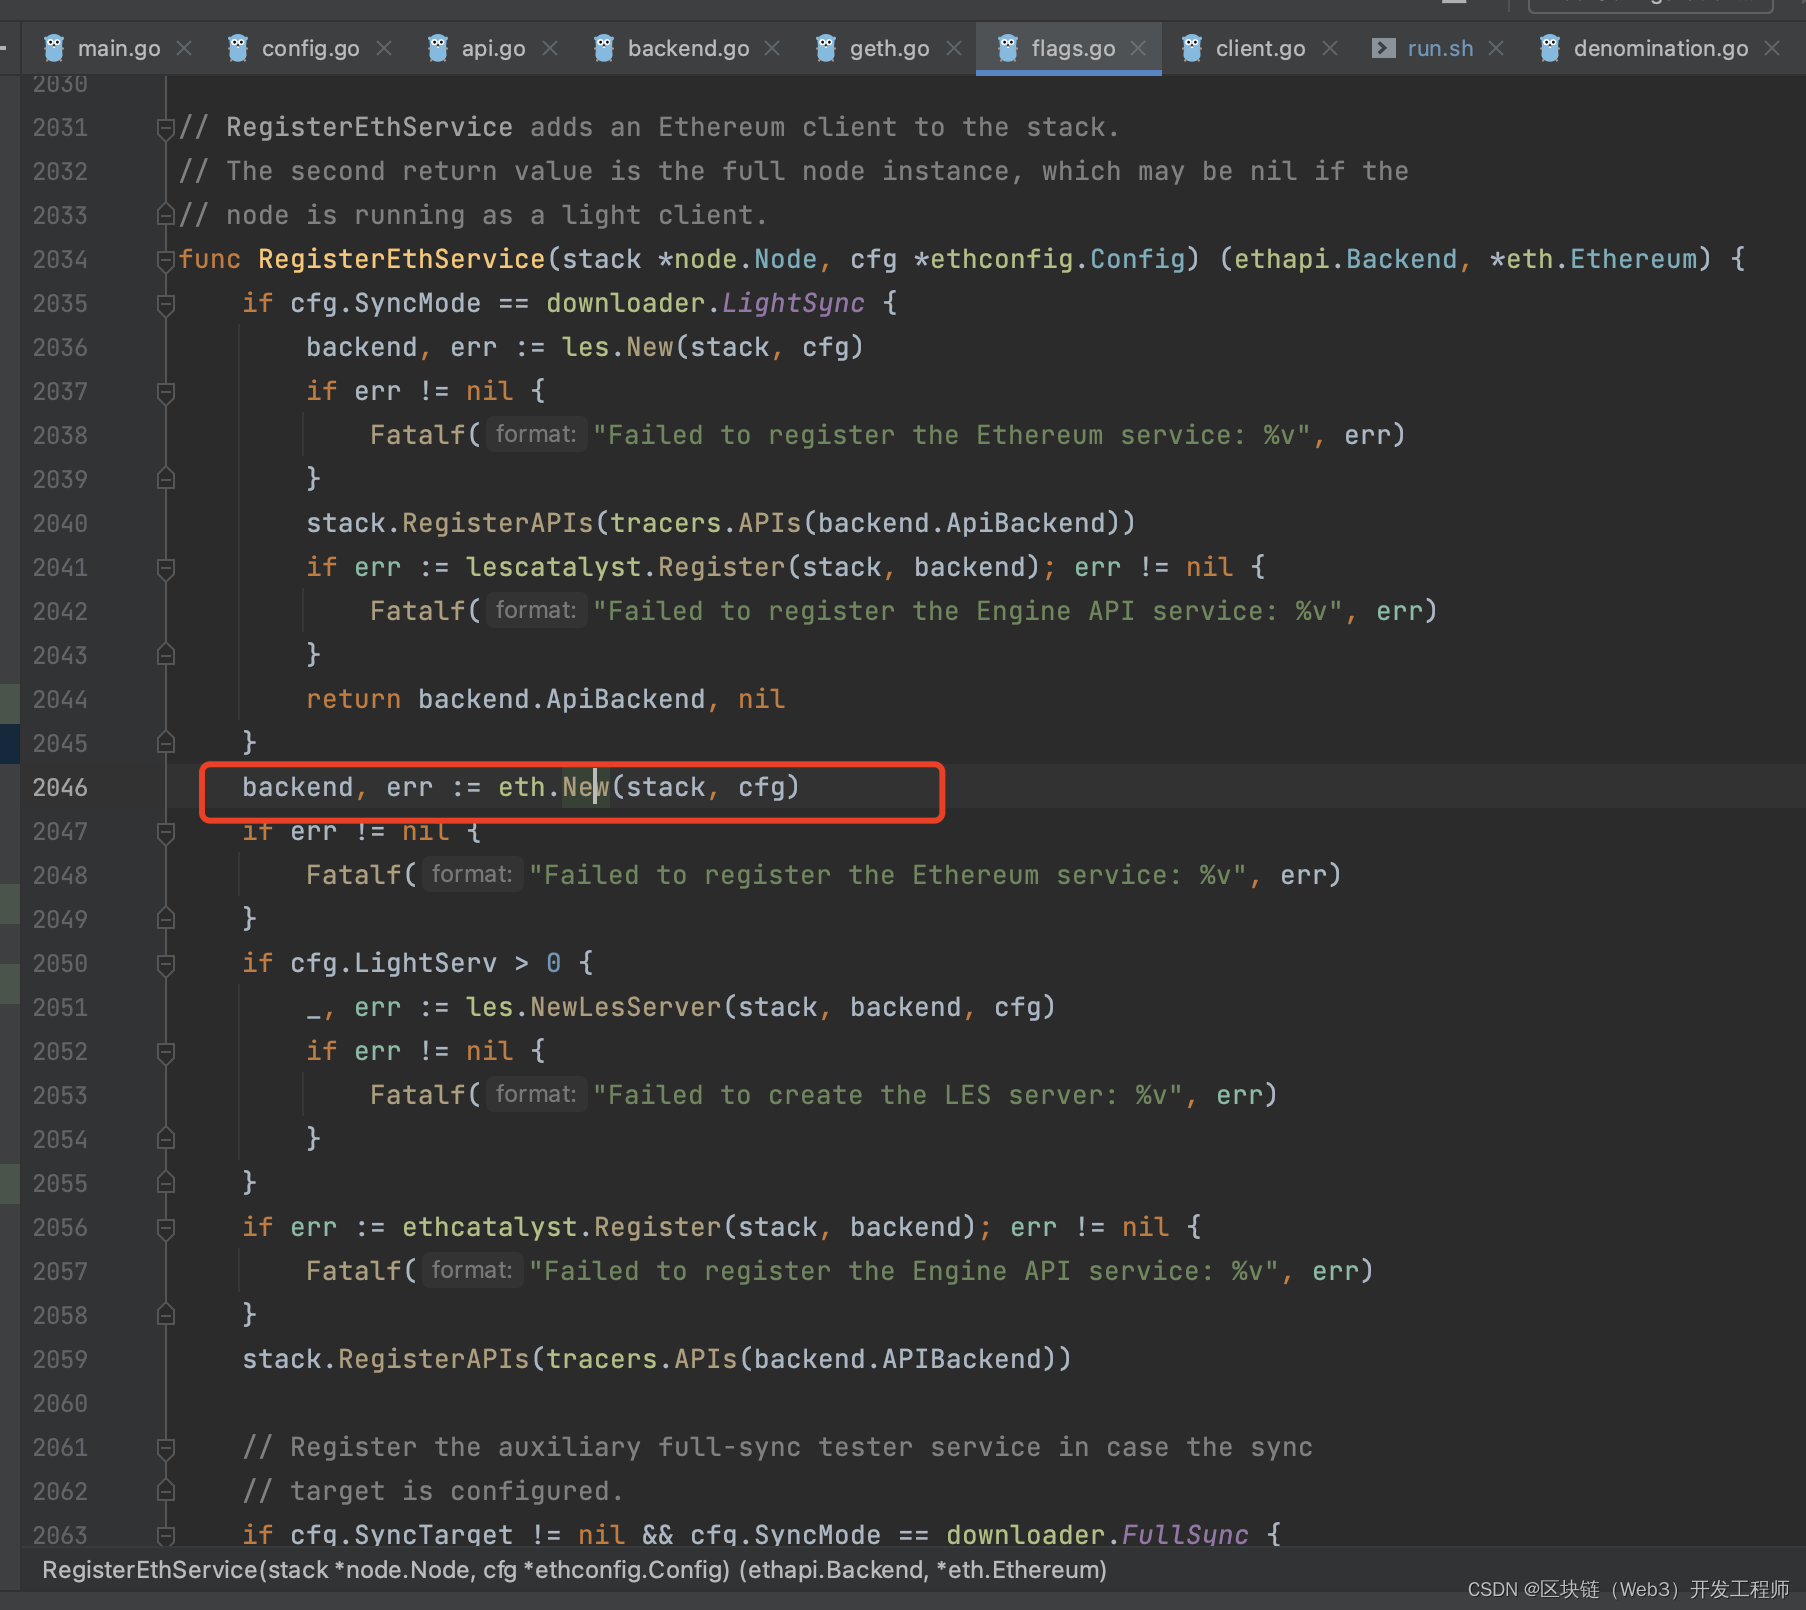The height and width of the screenshot is (1610, 1806).
Task: Fold the LightSync if block at line 2035
Action: point(166,304)
